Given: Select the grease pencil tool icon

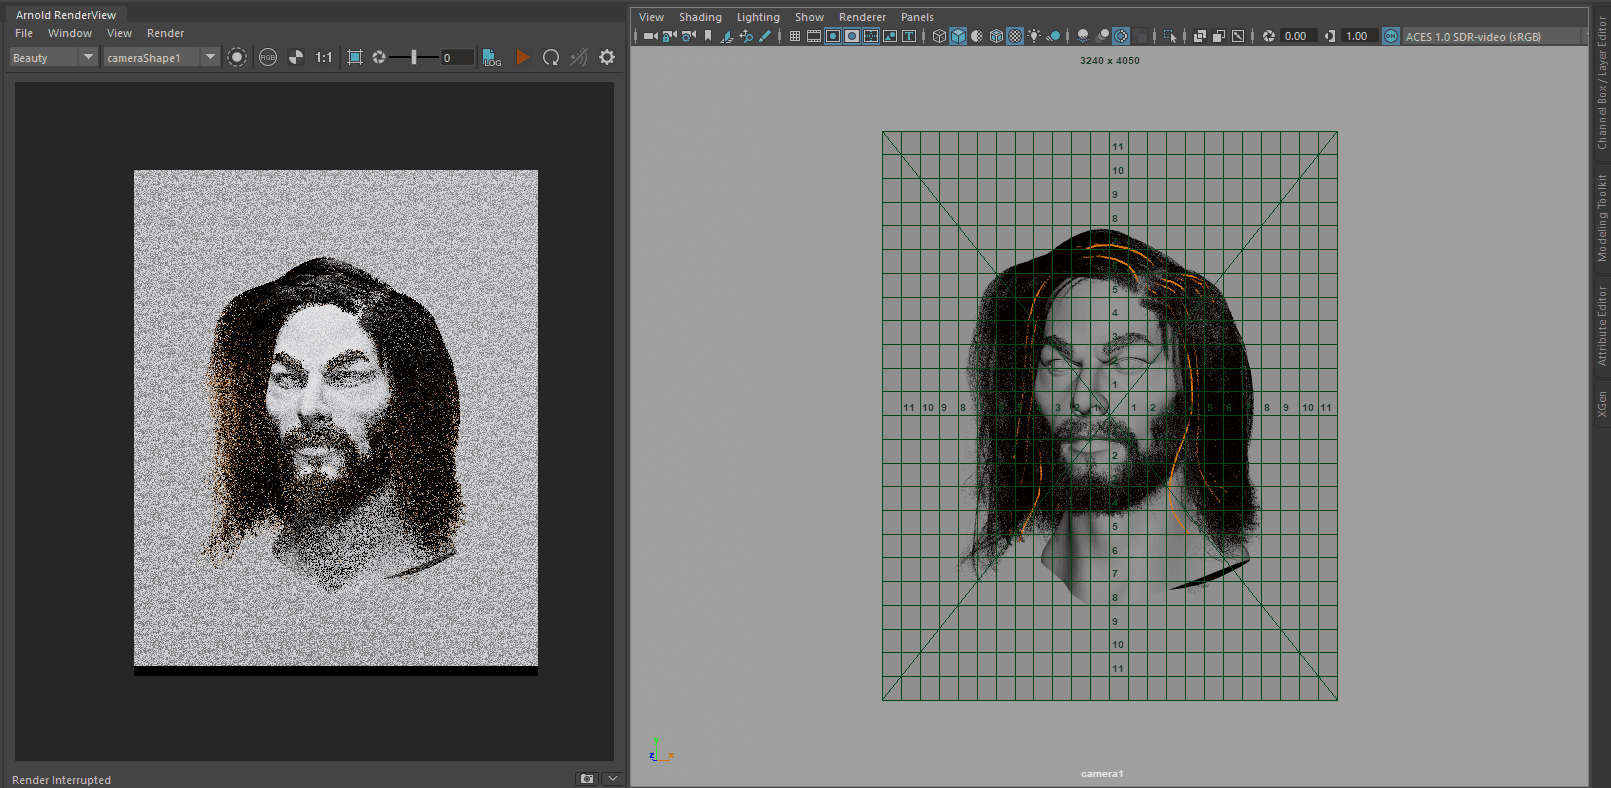Looking at the screenshot, I should click(765, 36).
